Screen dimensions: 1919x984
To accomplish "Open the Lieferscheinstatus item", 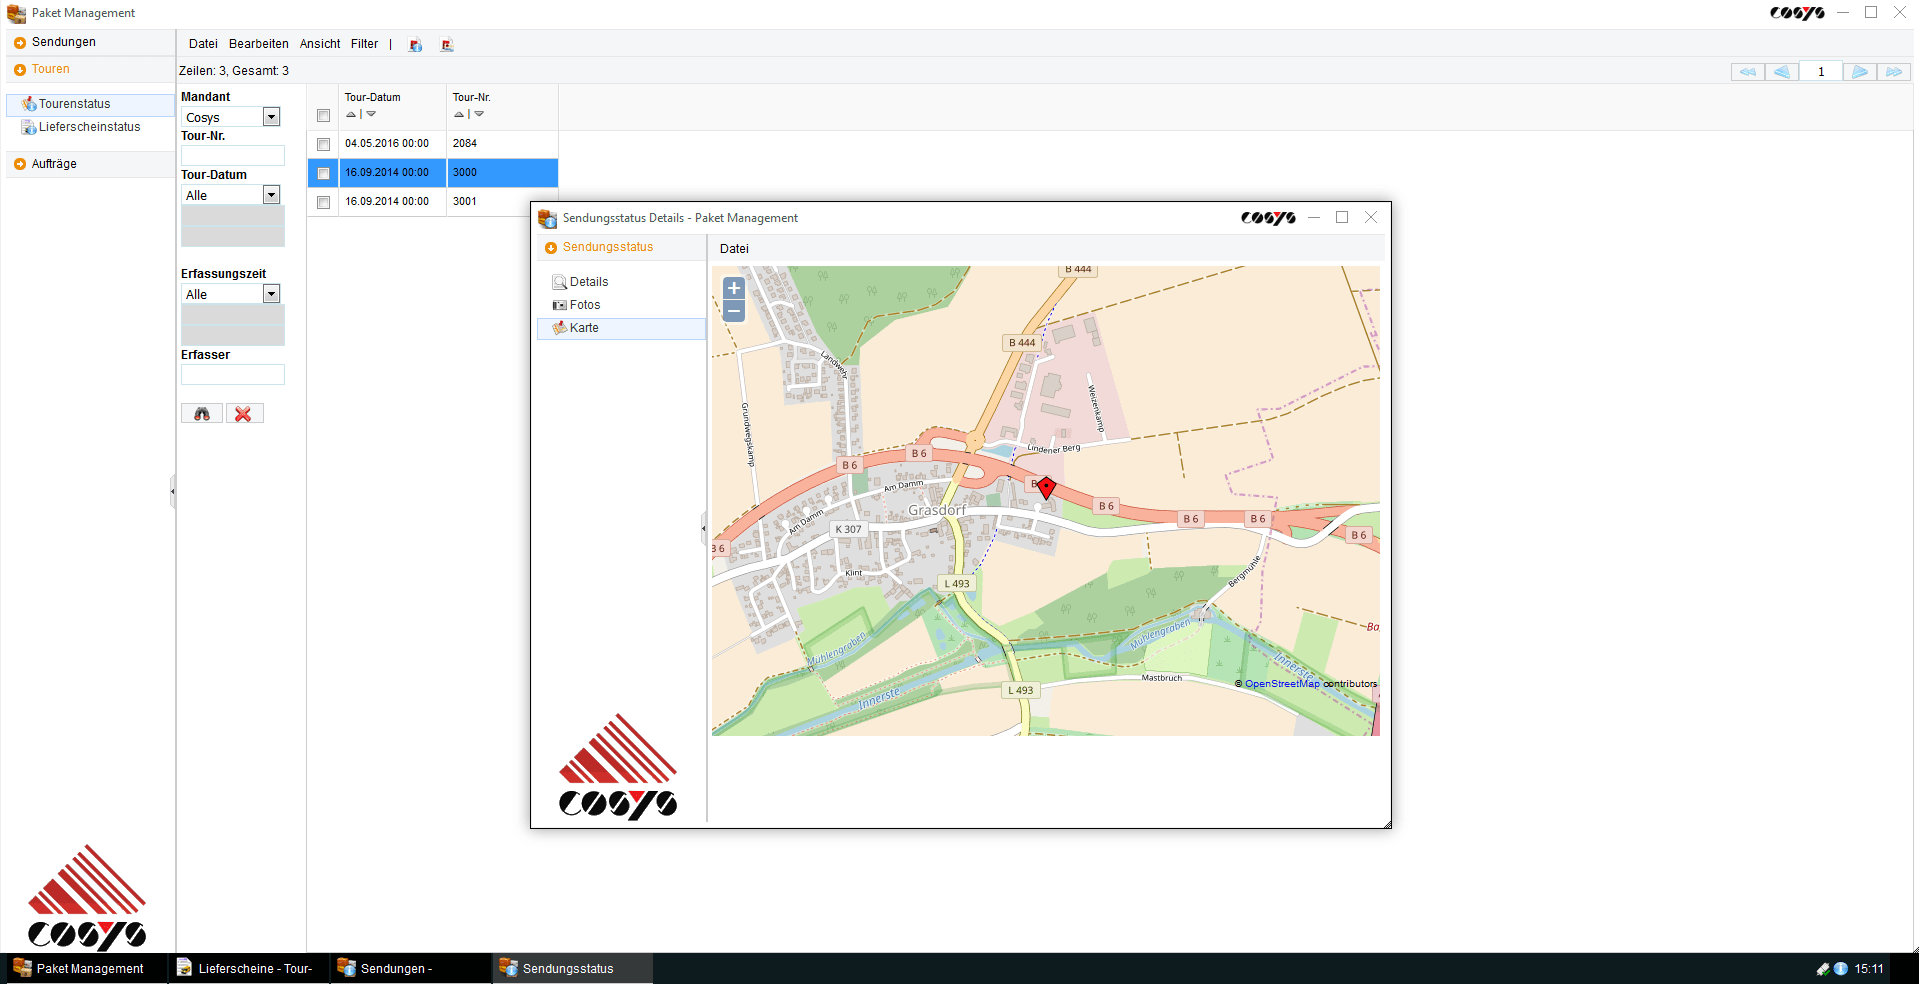I will point(89,127).
